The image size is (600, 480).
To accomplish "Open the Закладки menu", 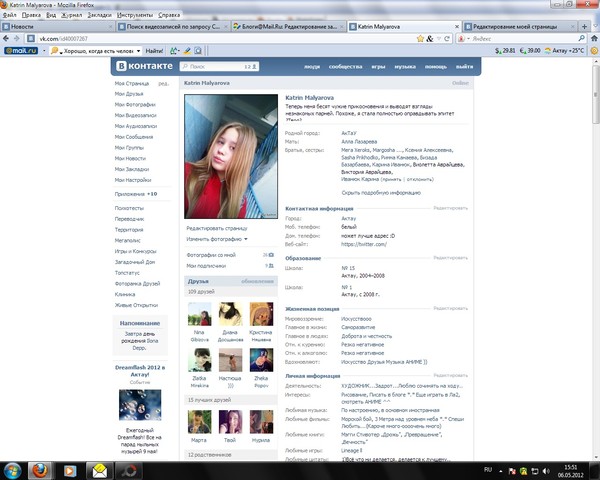I will click(99, 15).
